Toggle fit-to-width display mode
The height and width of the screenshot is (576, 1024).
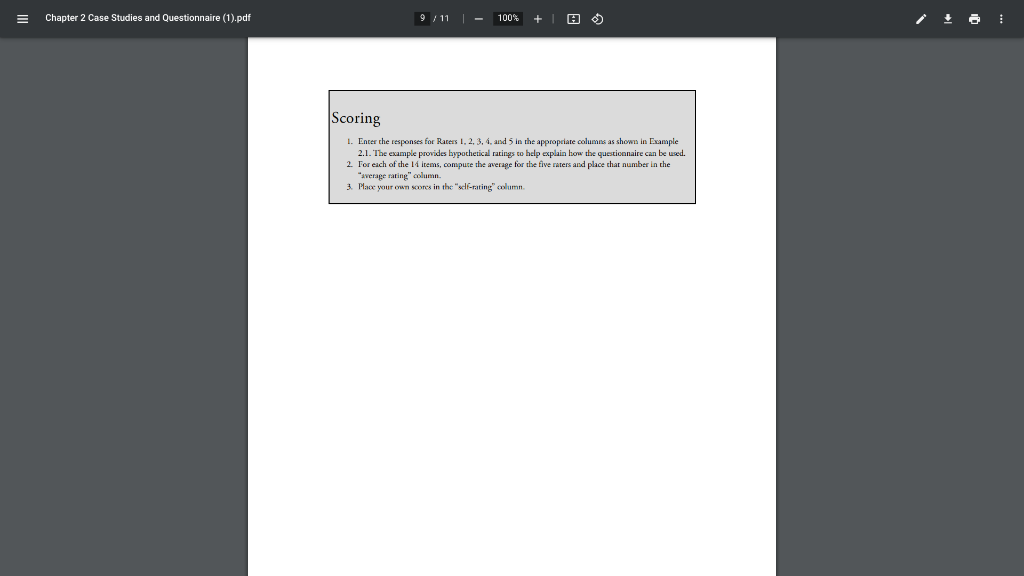pos(572,18)
